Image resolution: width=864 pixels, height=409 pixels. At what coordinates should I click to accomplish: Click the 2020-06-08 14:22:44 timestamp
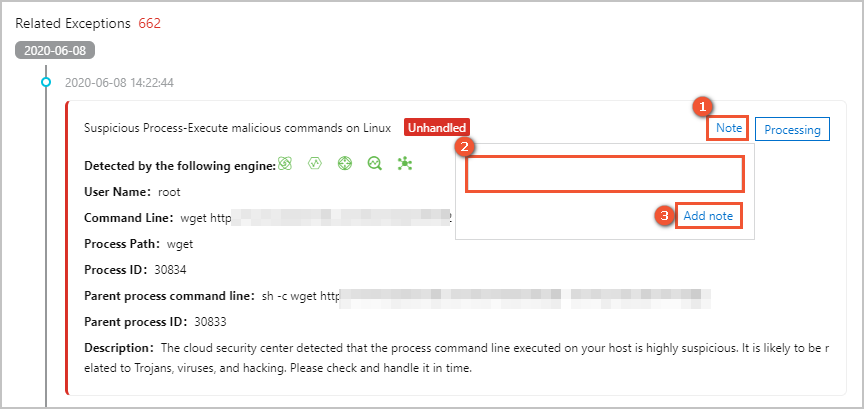pos(120,83)
